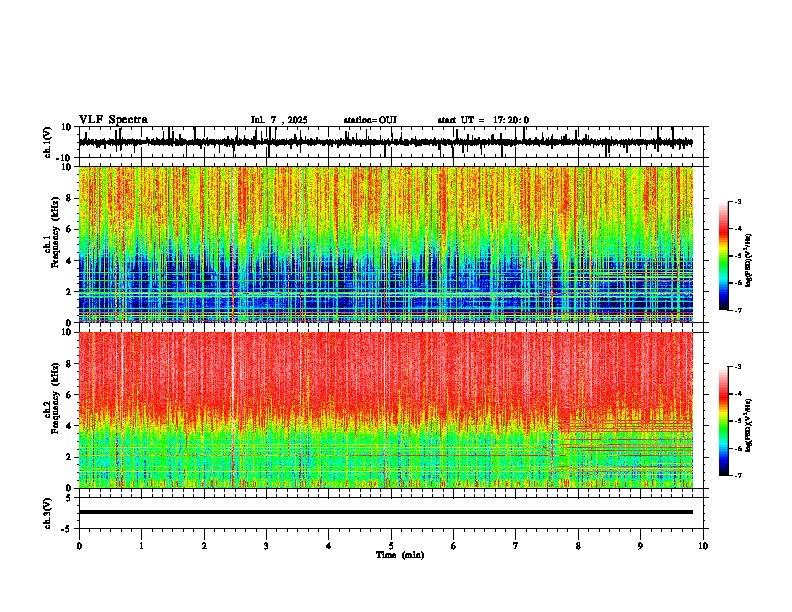Click time axis tick label '0'

(79, 546)
